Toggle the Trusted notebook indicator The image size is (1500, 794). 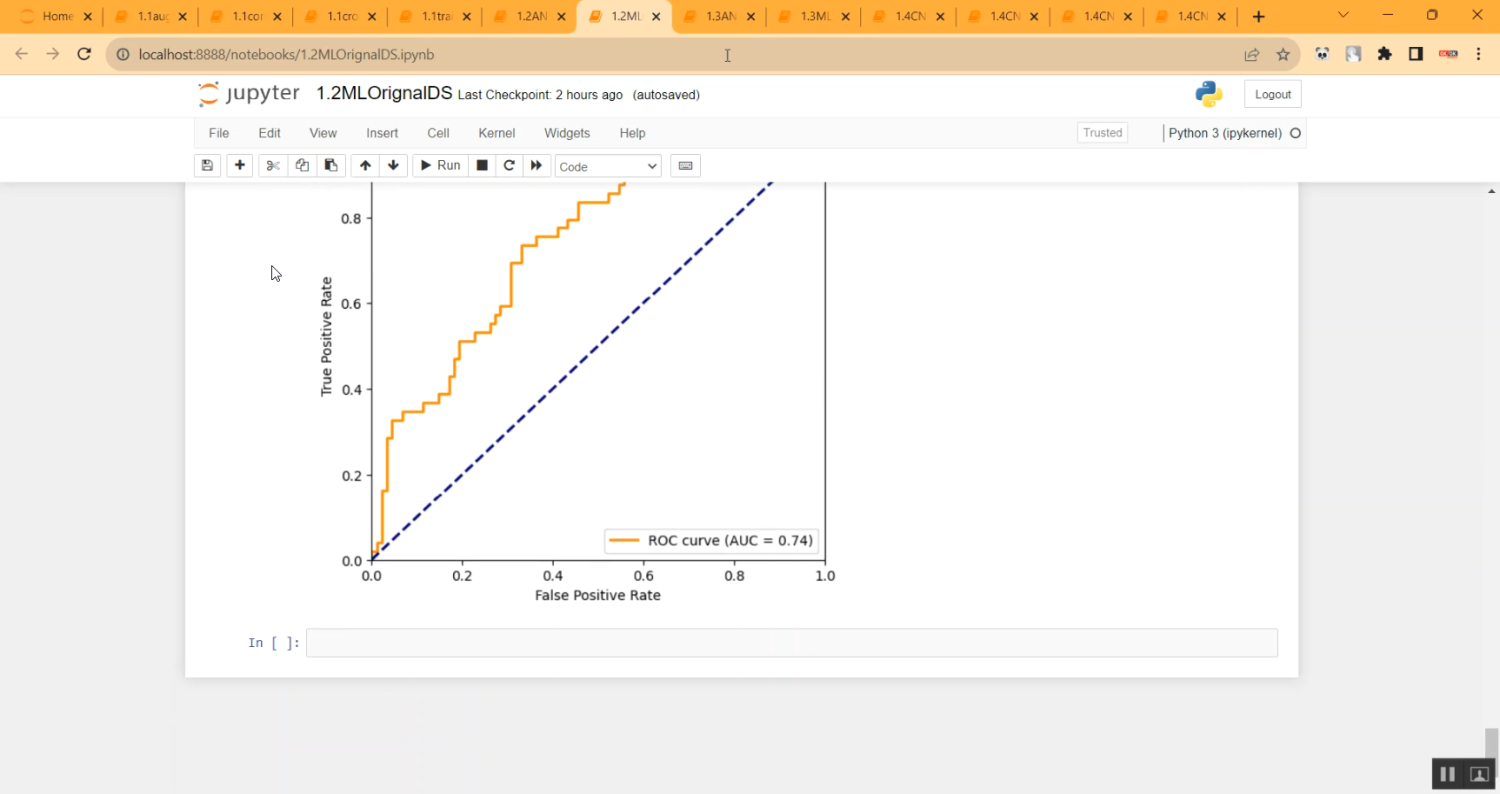pos(1102,133)
